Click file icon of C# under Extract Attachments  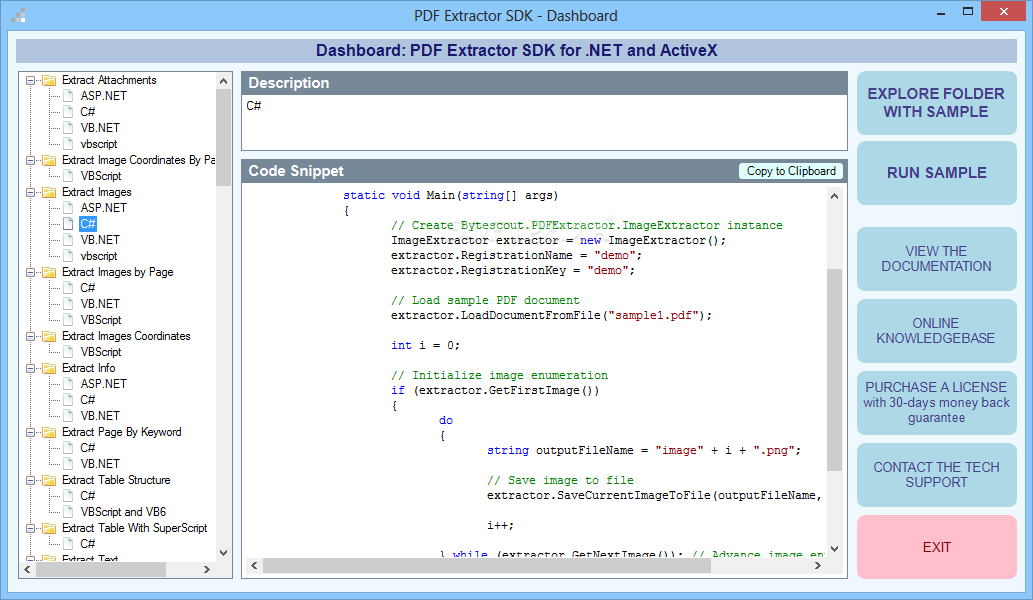[68, 111]
